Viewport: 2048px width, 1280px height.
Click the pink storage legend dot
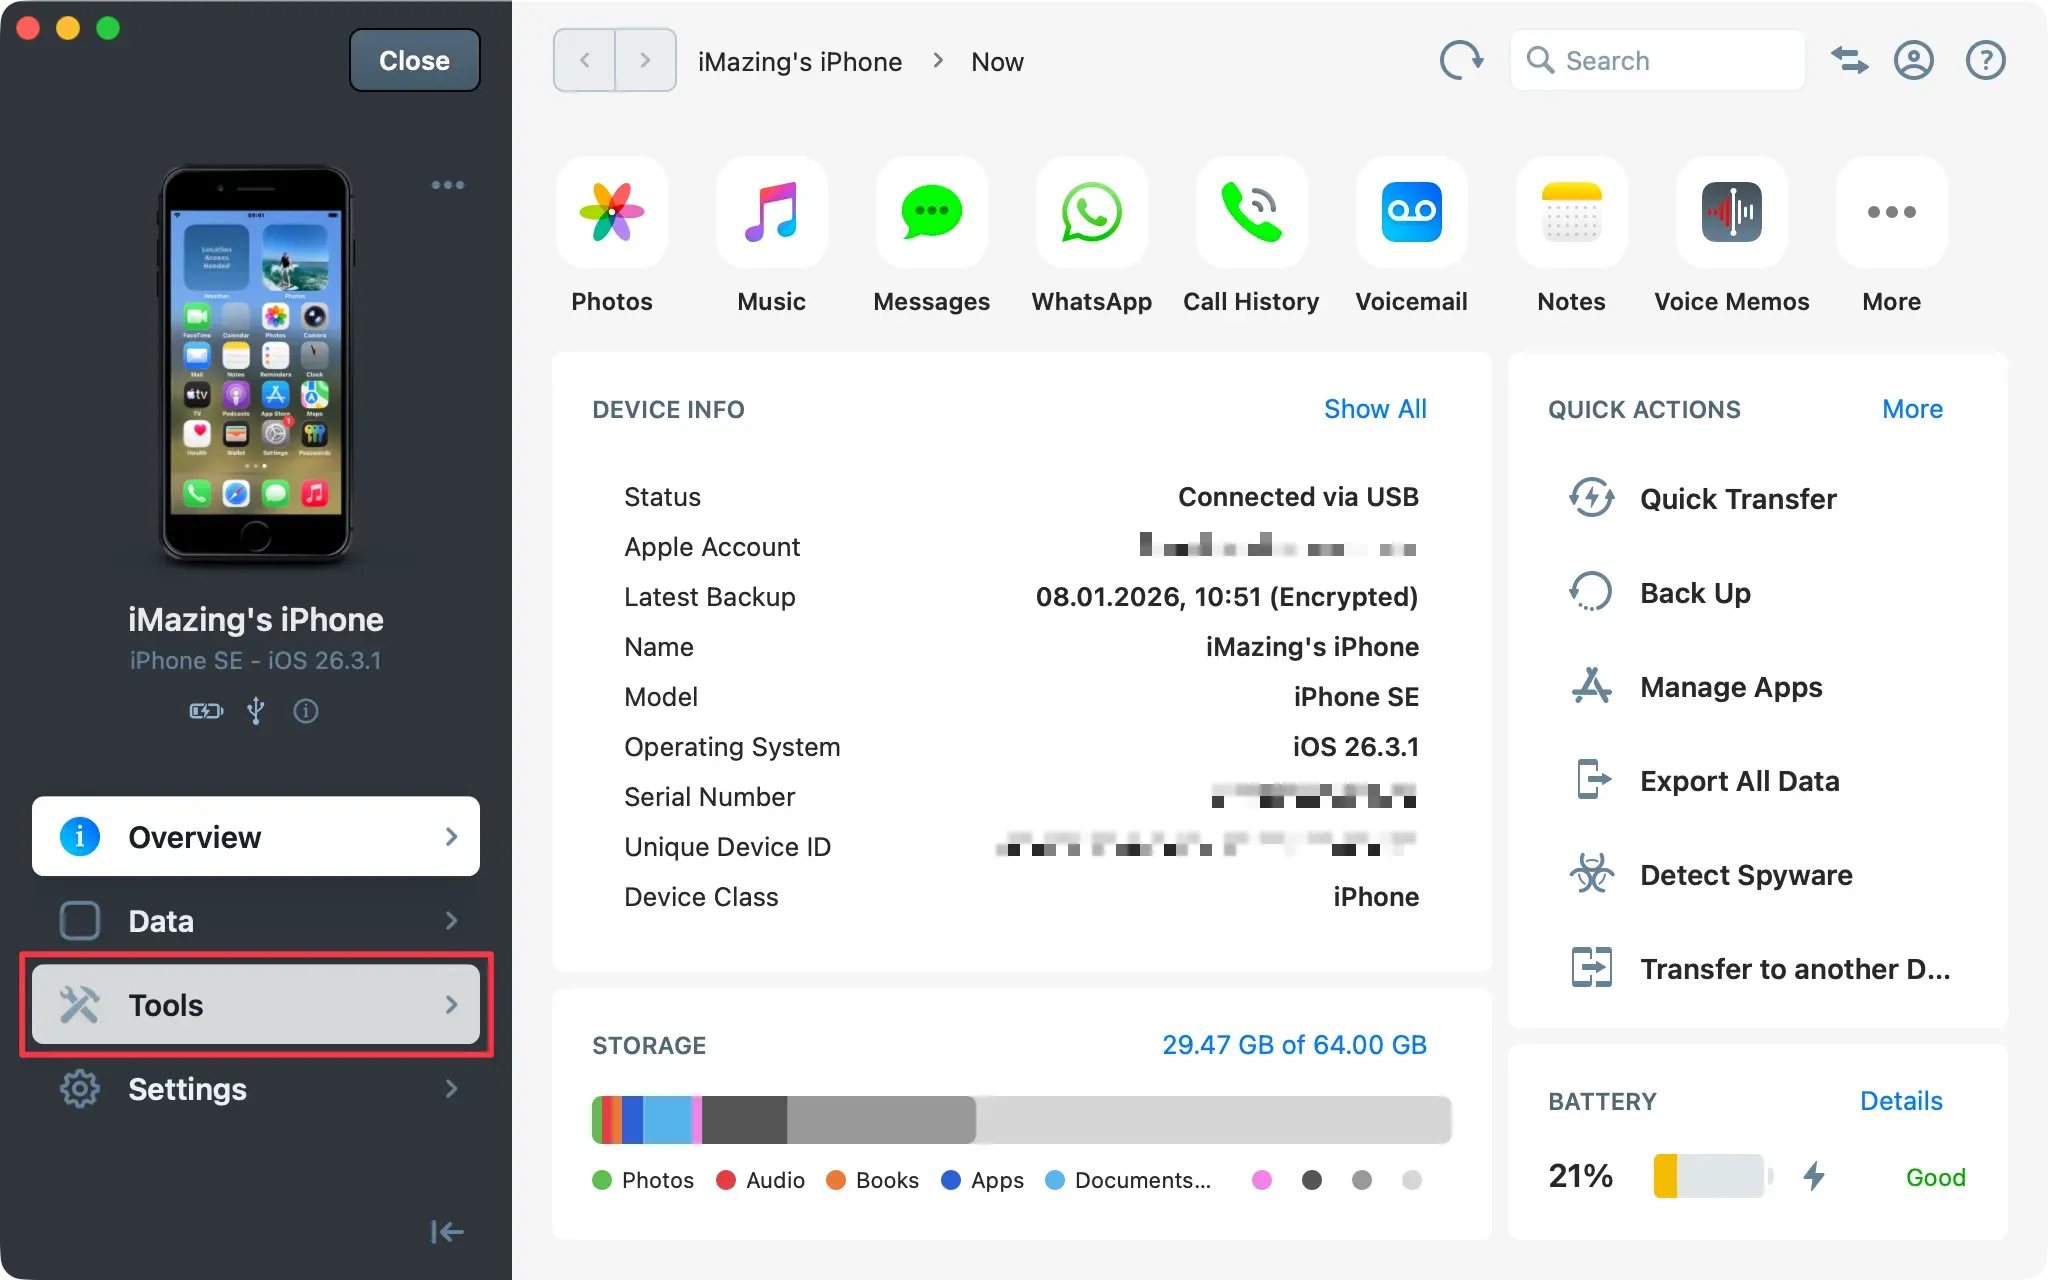tap(1262, 1180)
